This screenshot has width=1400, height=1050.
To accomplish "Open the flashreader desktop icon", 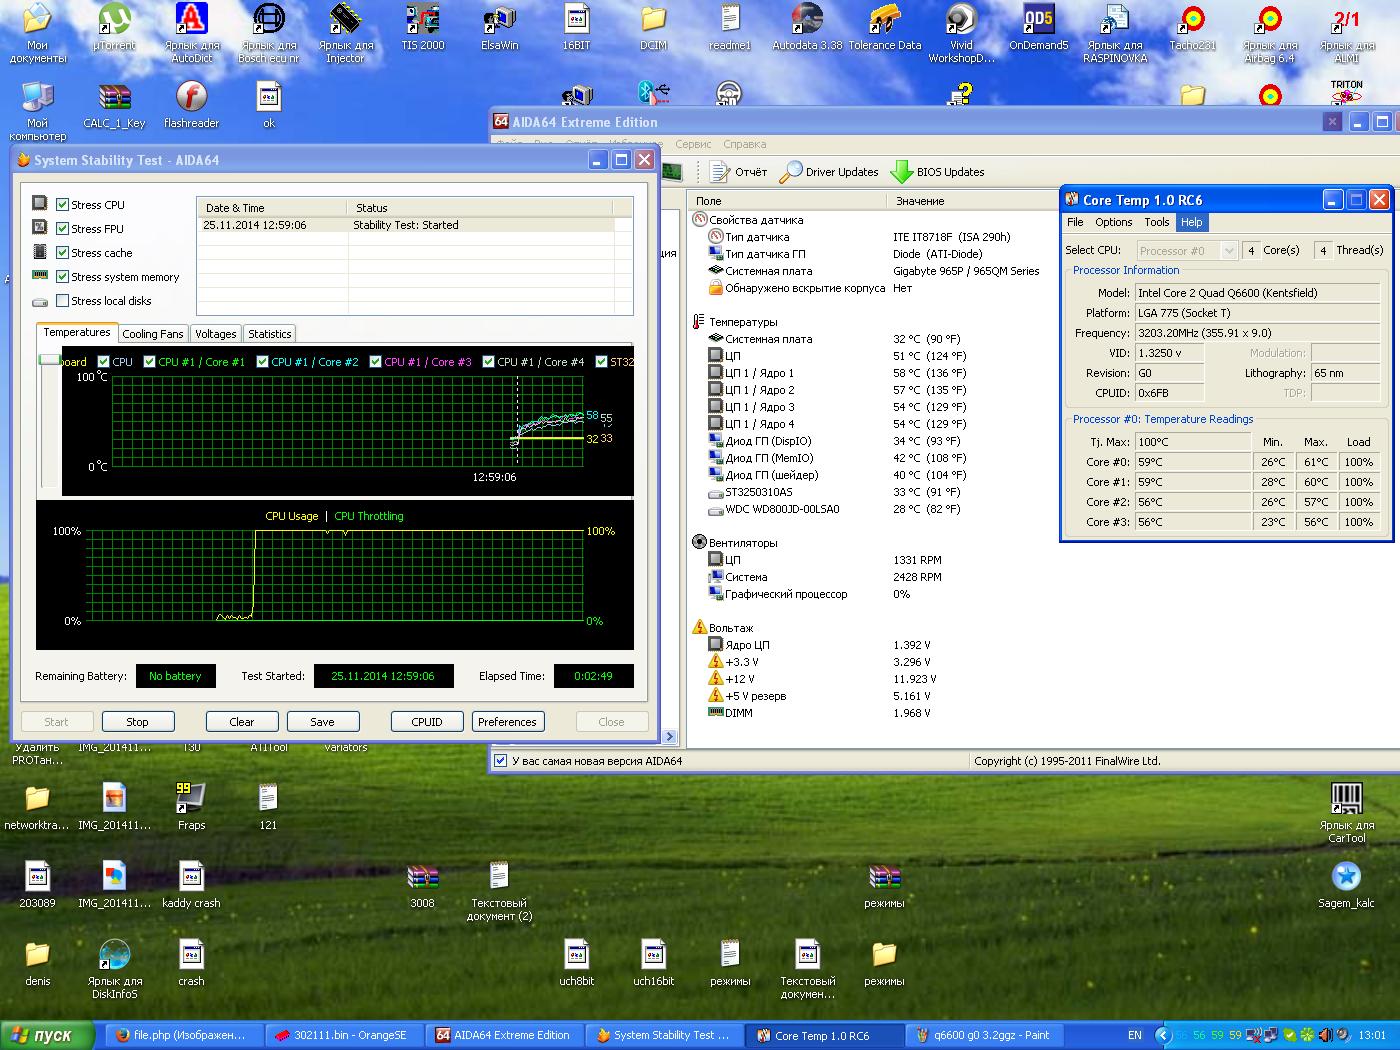I will coord(191,98).
